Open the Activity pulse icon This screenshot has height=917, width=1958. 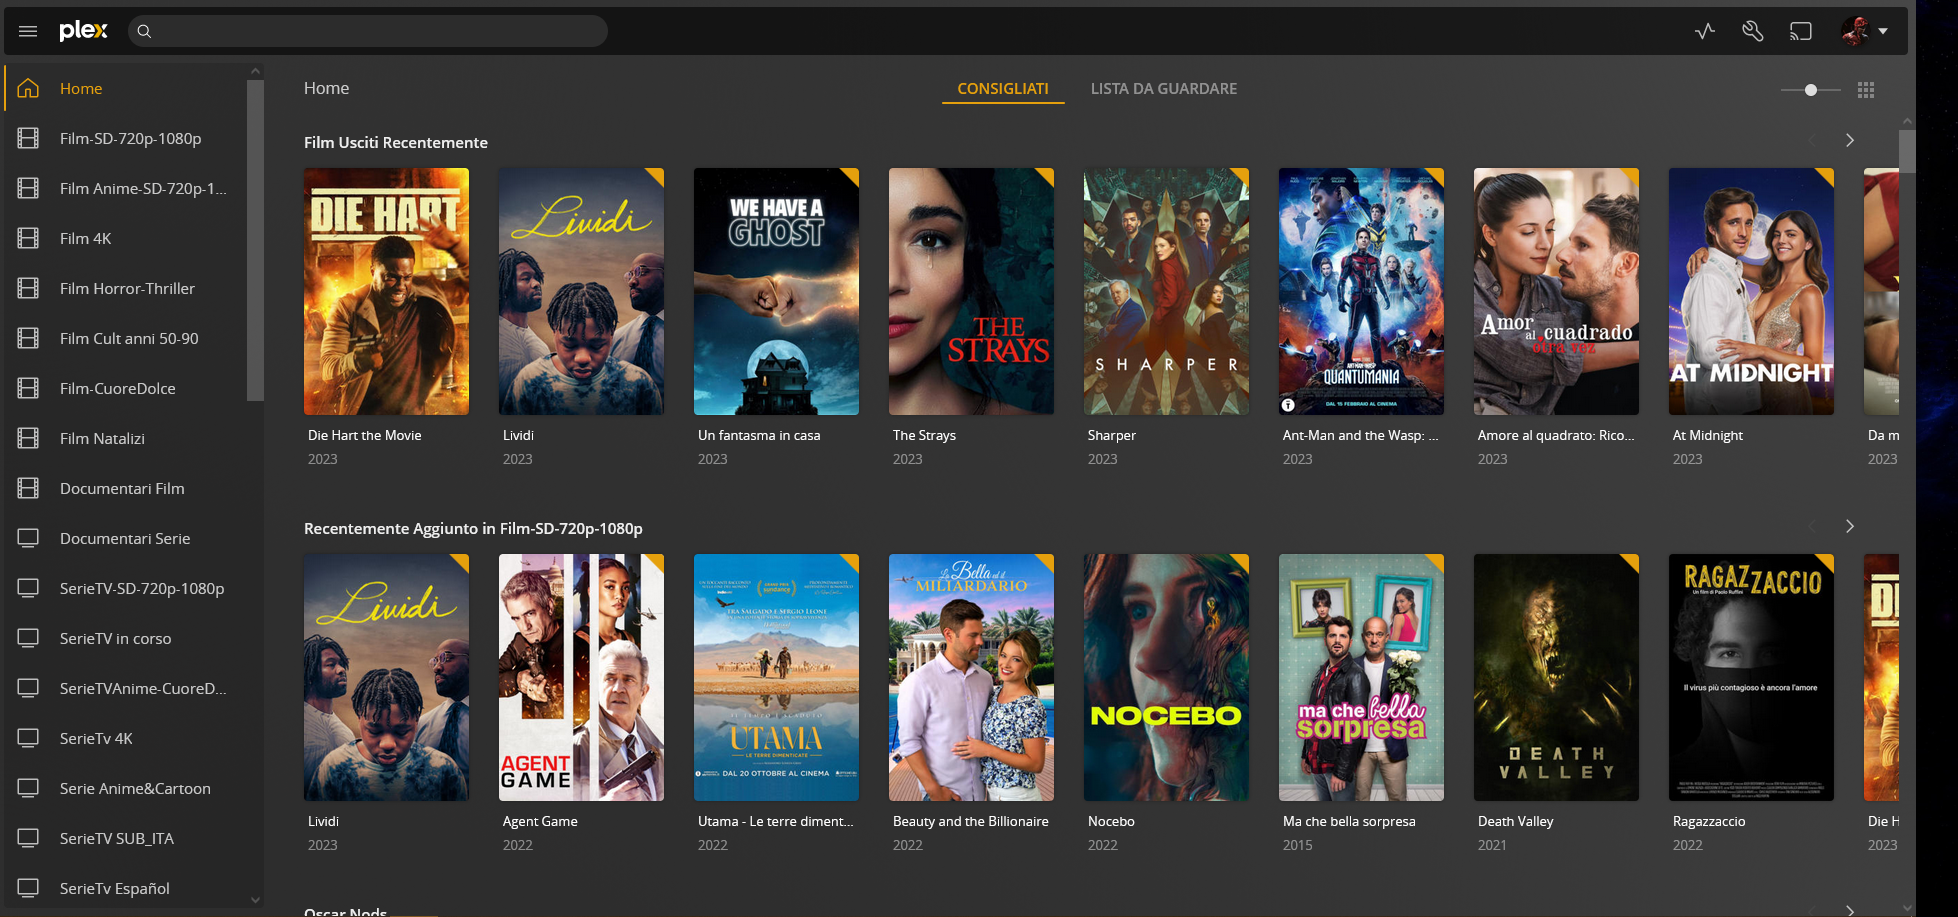pyautogui.click(x=1705, y=31)
